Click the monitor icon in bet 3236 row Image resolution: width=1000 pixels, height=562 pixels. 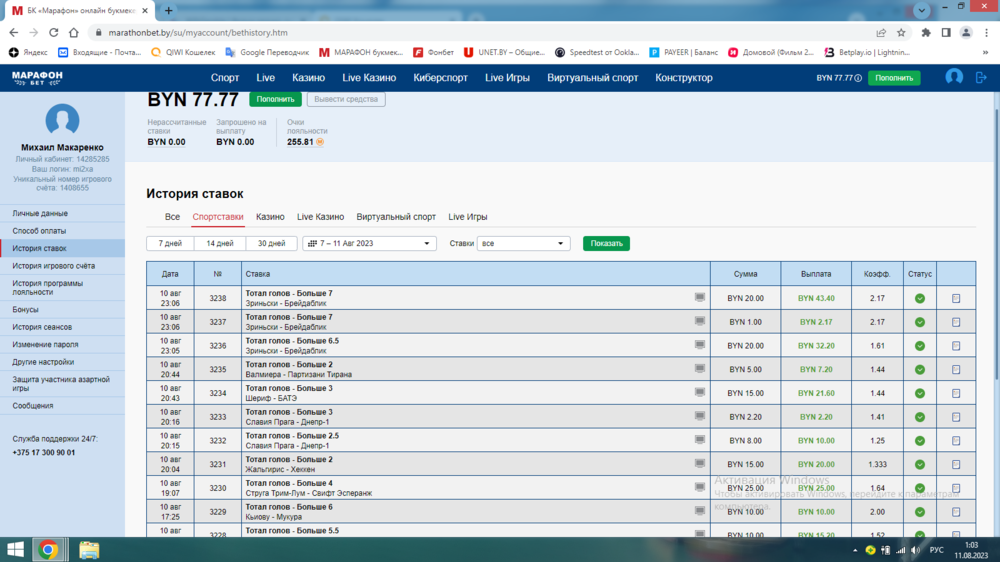tap(700, 345)
